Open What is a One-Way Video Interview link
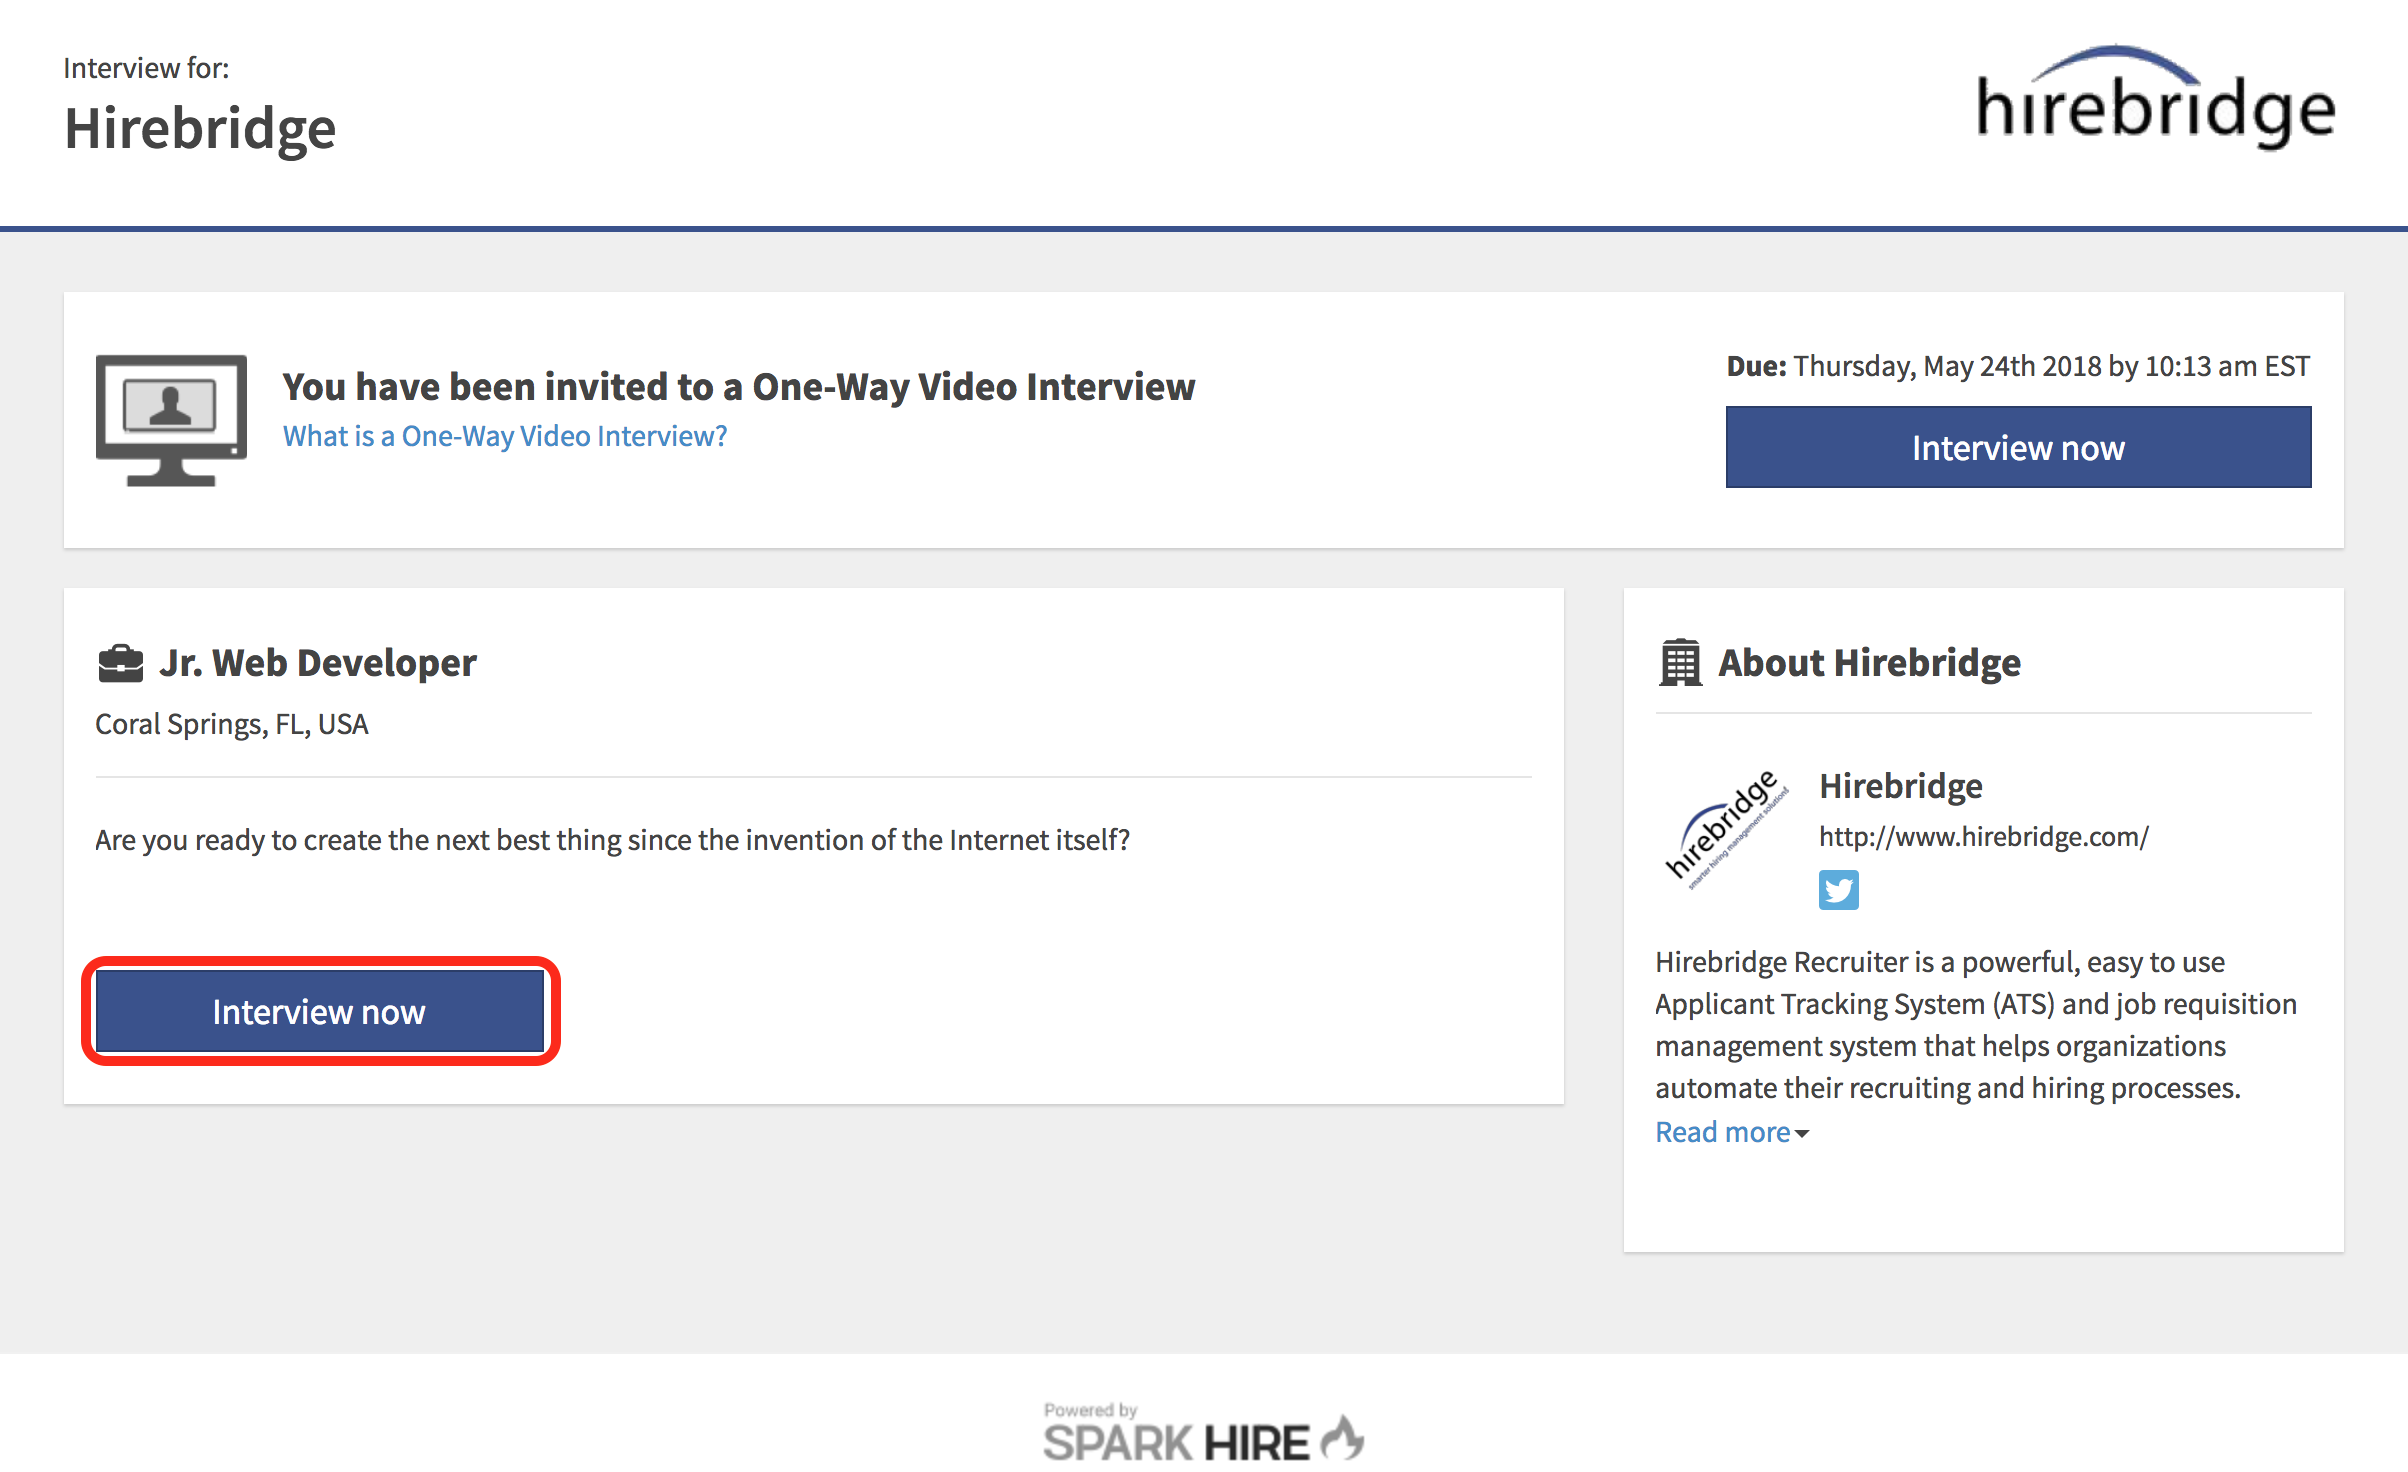The image size is (2408, 1472). click(504, 435)
